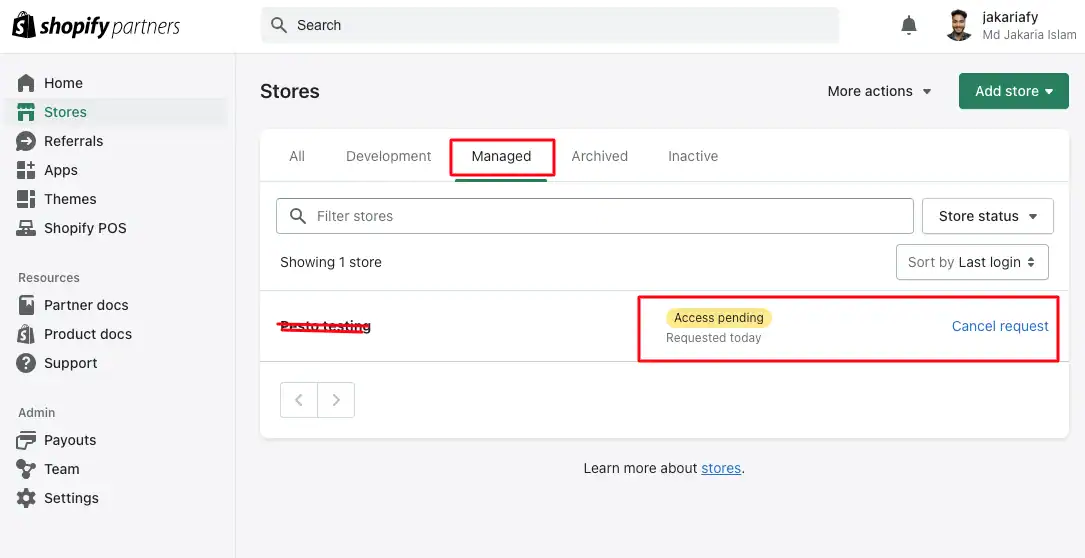Switch to the Inactive tab
This screenshot has height=558, width=1085.
point(693,156)
